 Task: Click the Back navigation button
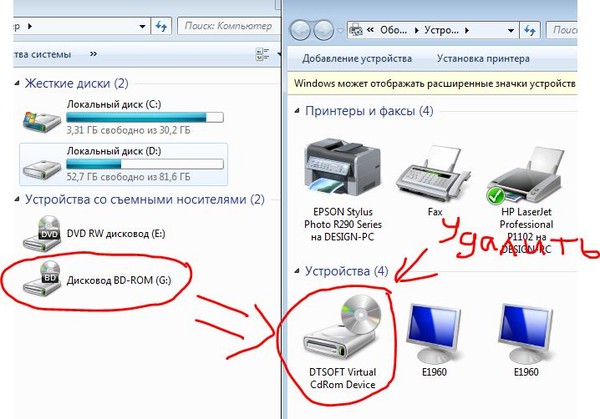pos(300,30)
